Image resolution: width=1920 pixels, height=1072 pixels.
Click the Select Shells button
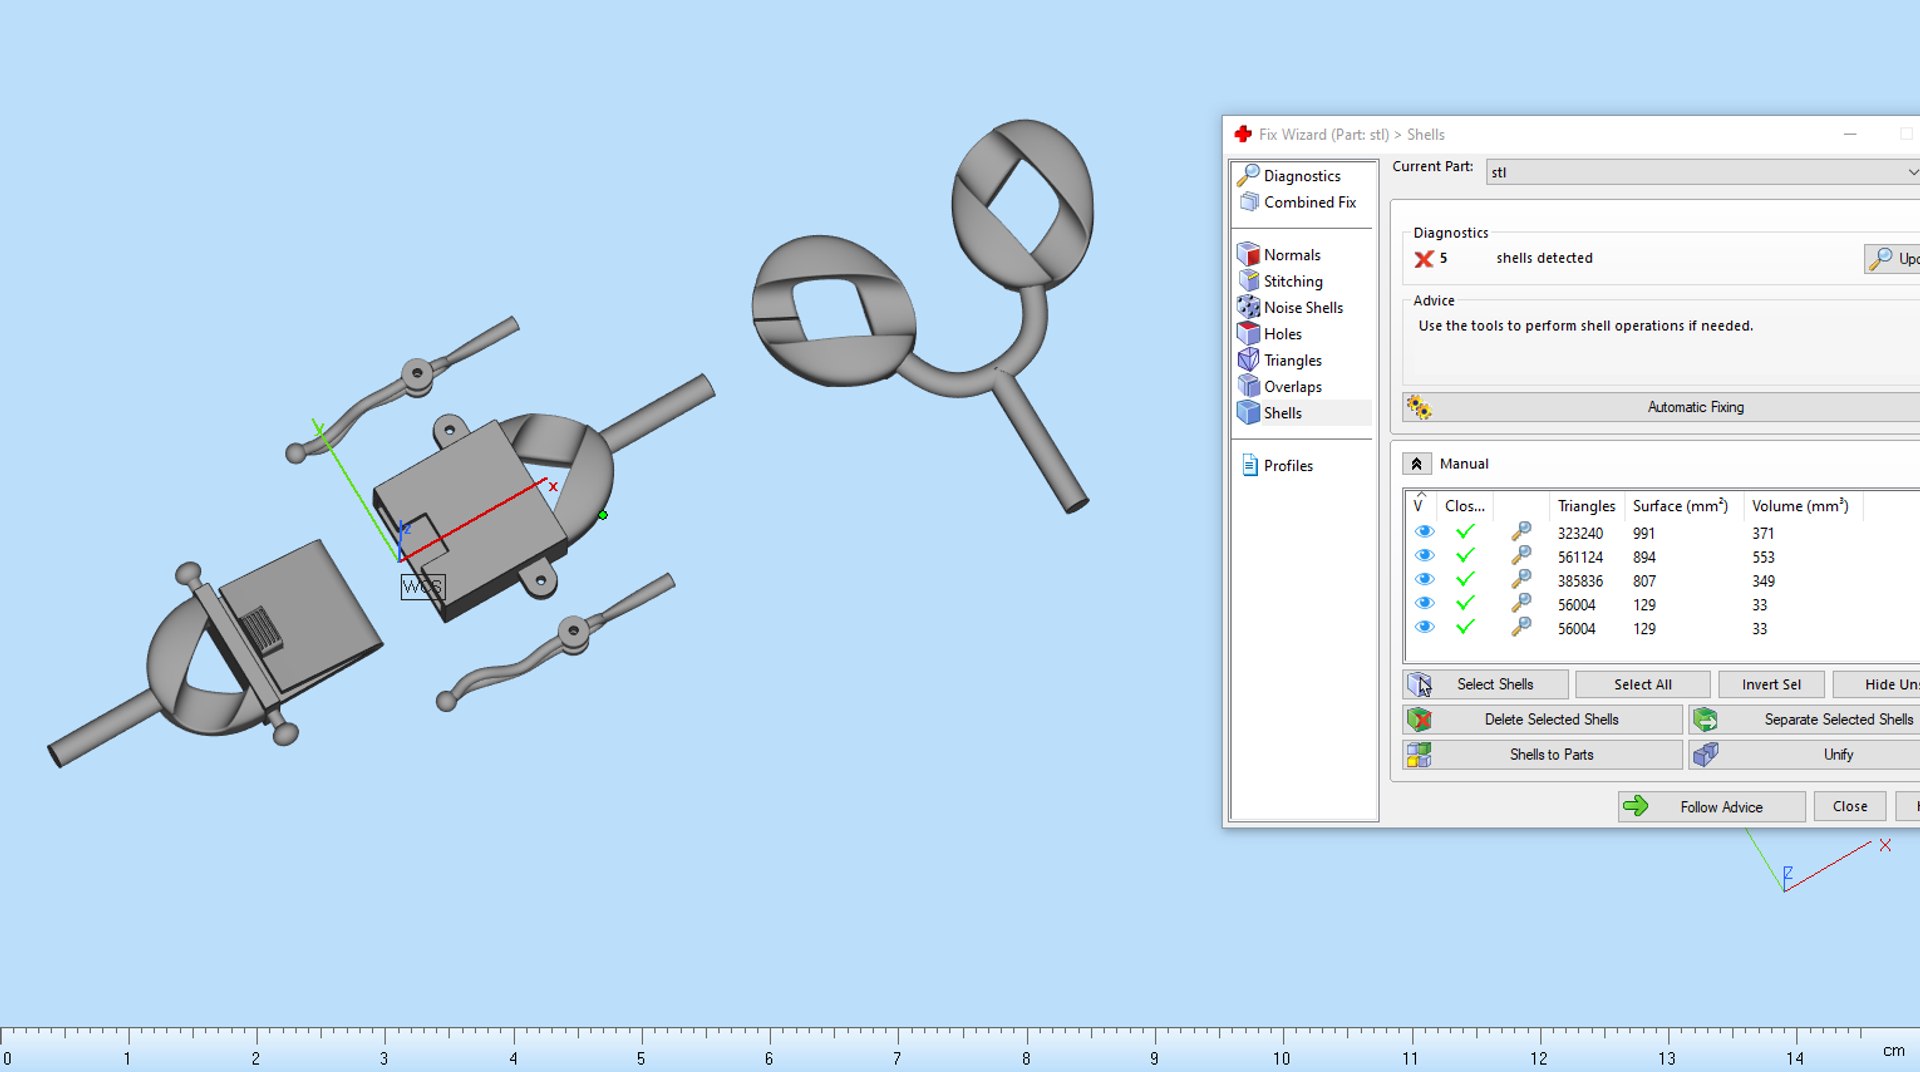(1485, 684)
